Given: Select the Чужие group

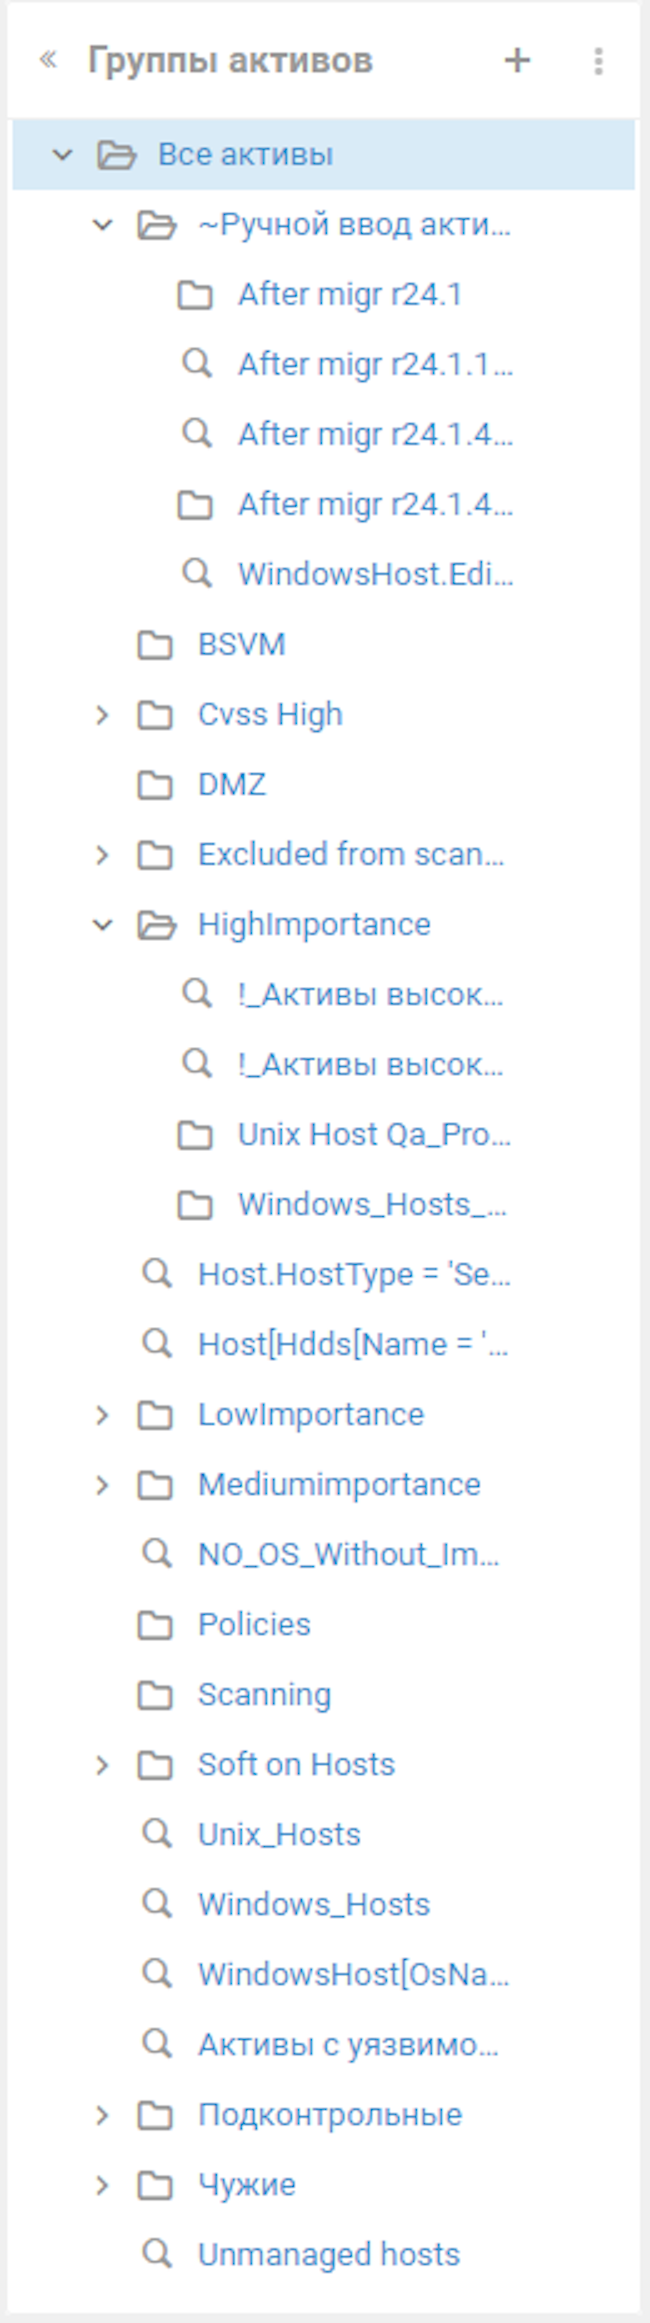Looking at the screenshot, I should point(247,2184).
